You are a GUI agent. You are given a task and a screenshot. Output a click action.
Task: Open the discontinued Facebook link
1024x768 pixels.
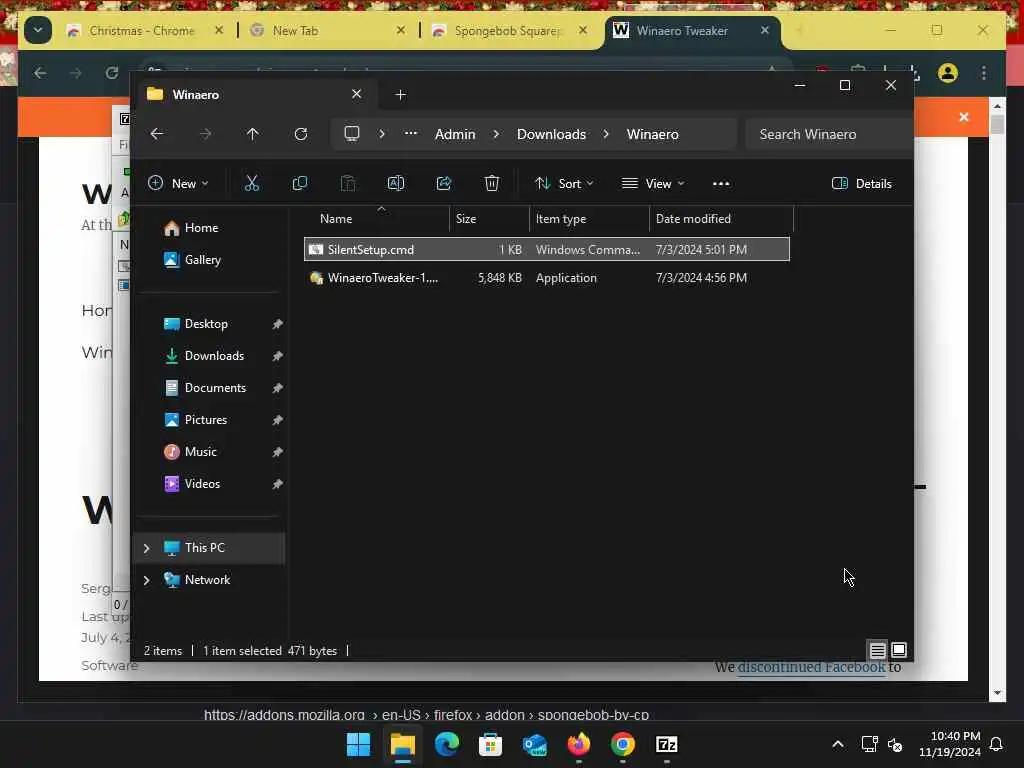811,667
